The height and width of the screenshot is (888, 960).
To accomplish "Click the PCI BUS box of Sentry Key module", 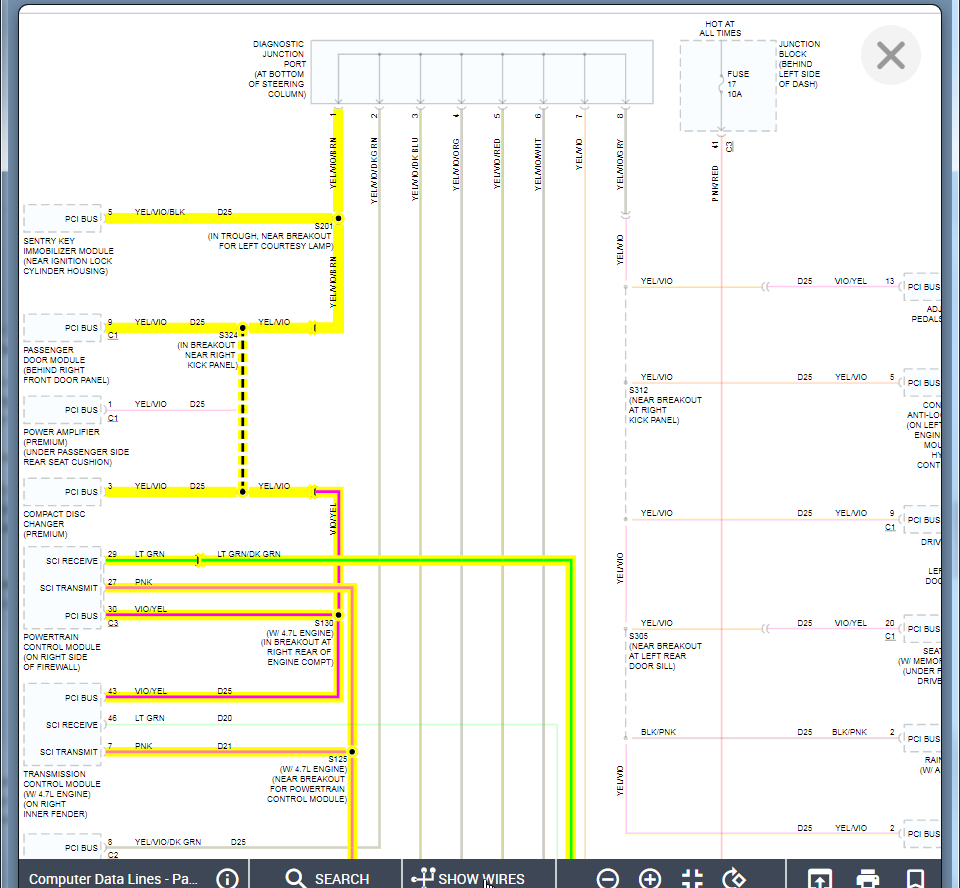I will click(62, 219).
